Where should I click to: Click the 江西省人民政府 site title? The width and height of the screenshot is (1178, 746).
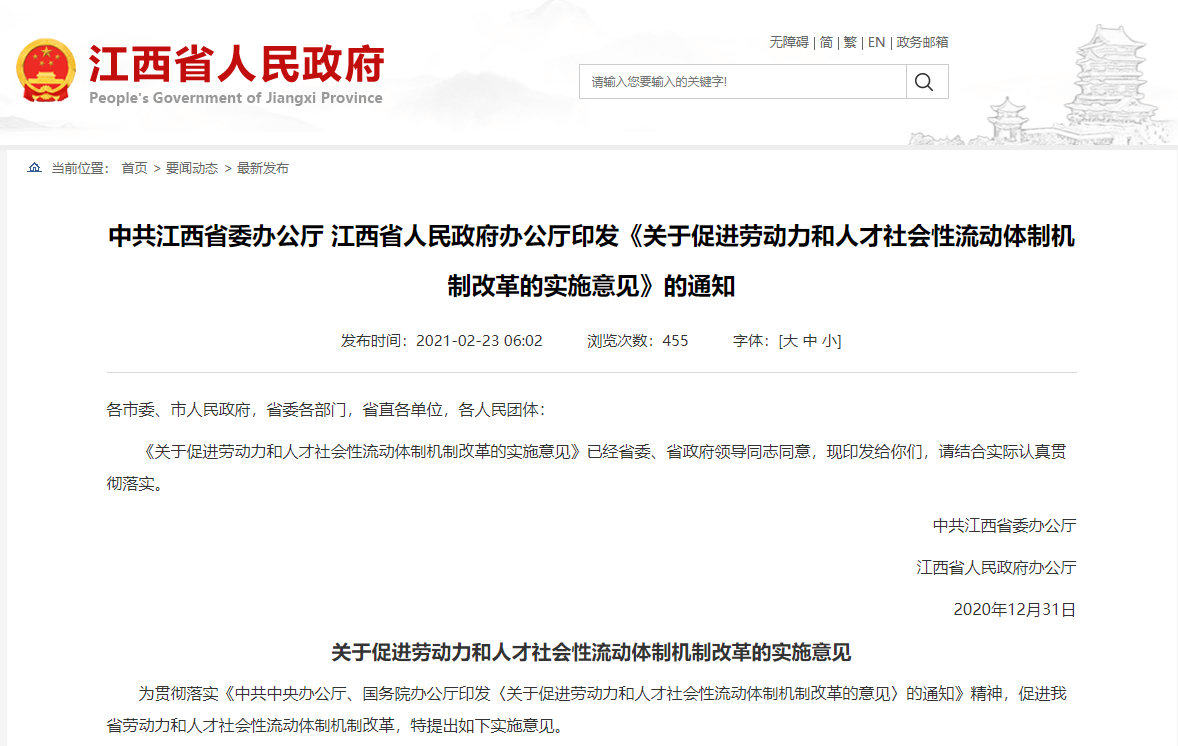point(236,64)
